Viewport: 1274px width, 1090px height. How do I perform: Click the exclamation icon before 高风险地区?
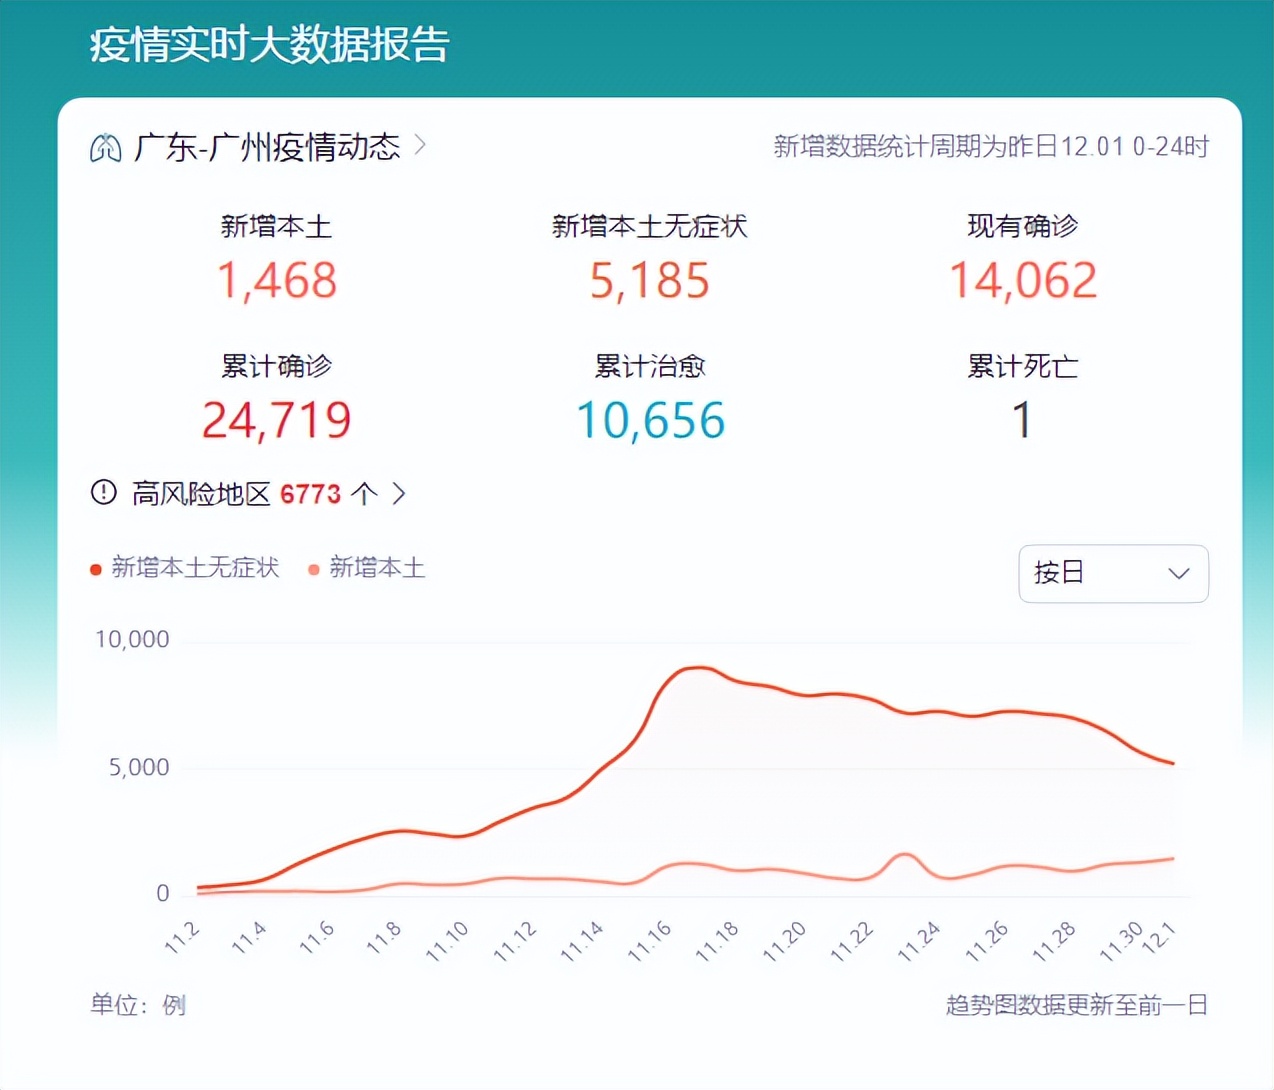tap(103, 492)
